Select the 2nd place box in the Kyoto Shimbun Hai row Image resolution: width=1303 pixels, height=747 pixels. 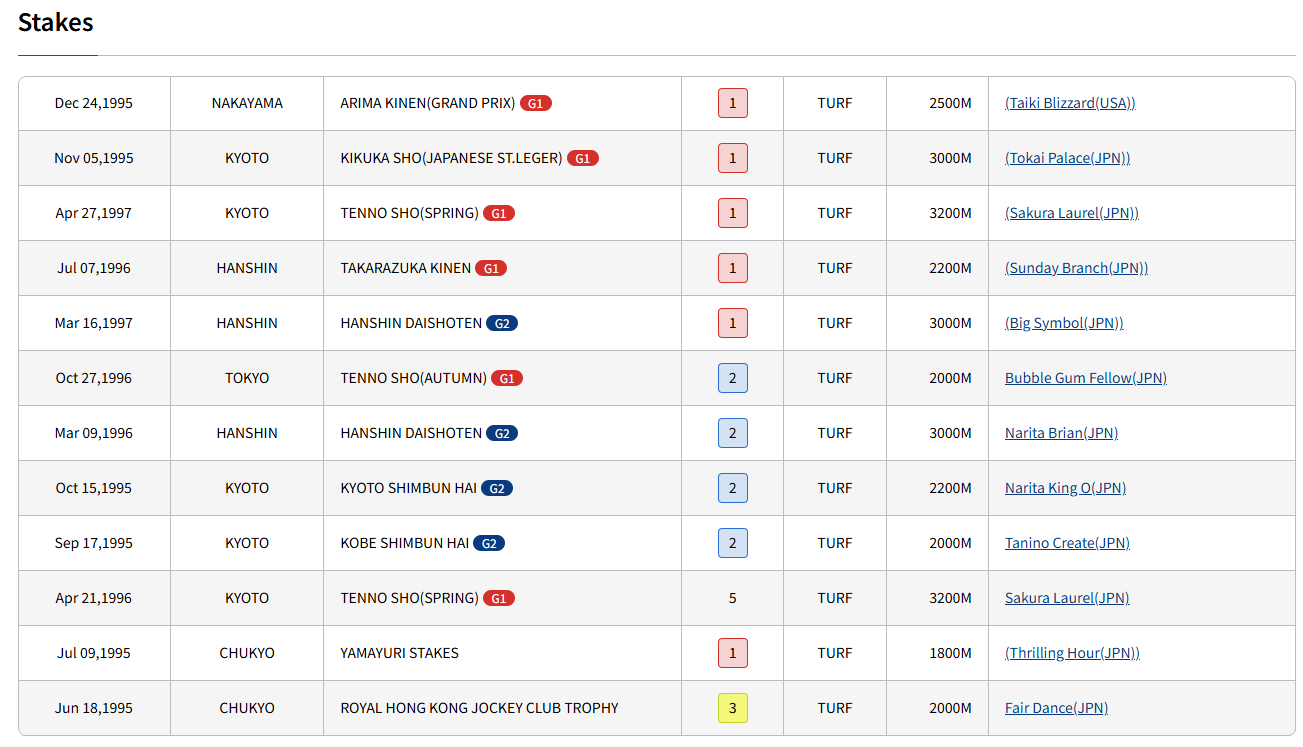click(x=733, y=488)
